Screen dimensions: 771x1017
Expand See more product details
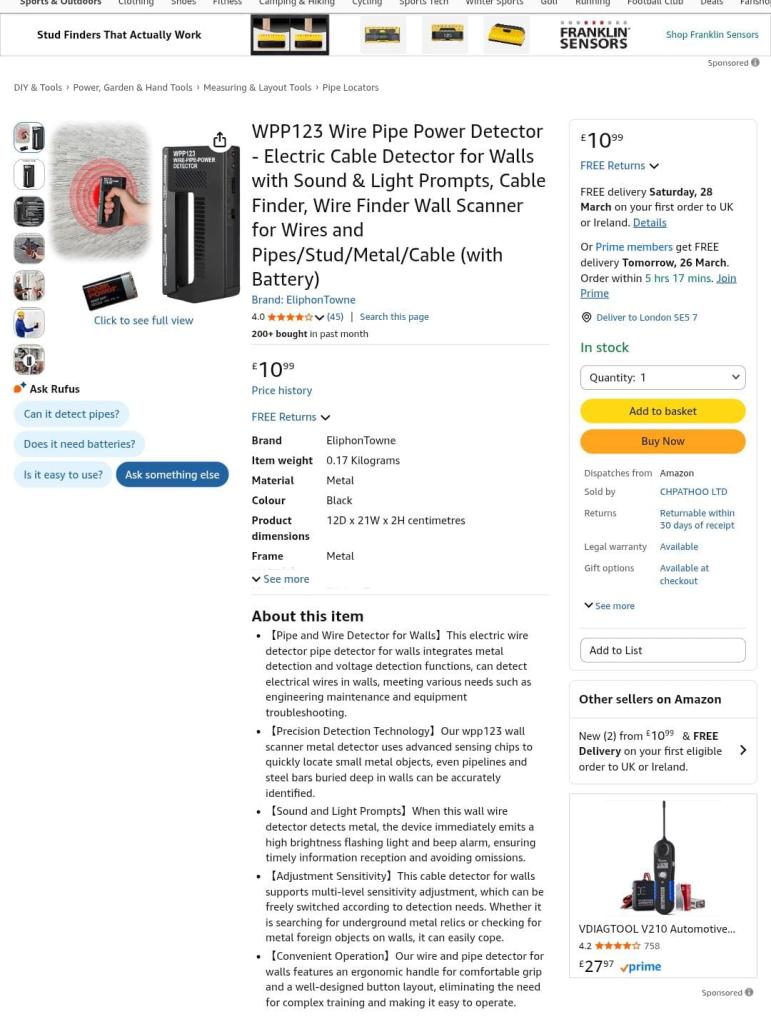point(281,579)
